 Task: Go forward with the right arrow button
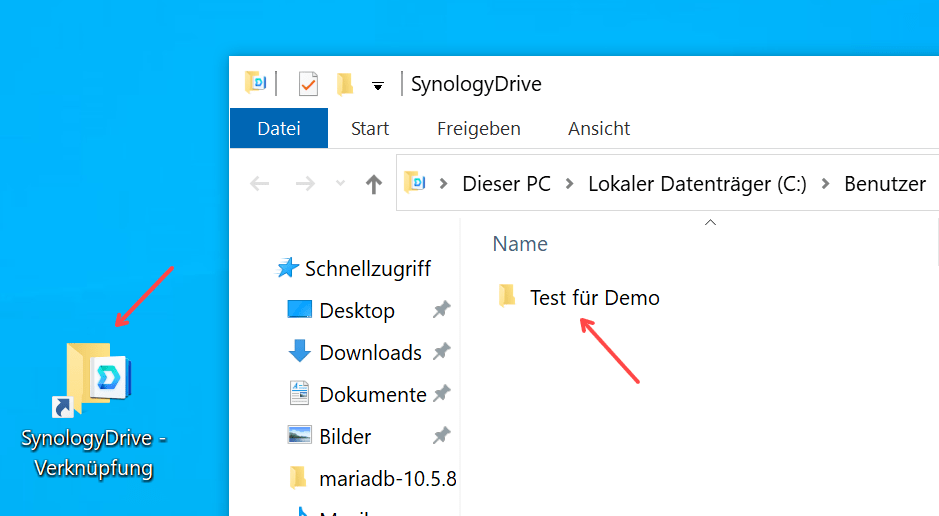(305, 184)
